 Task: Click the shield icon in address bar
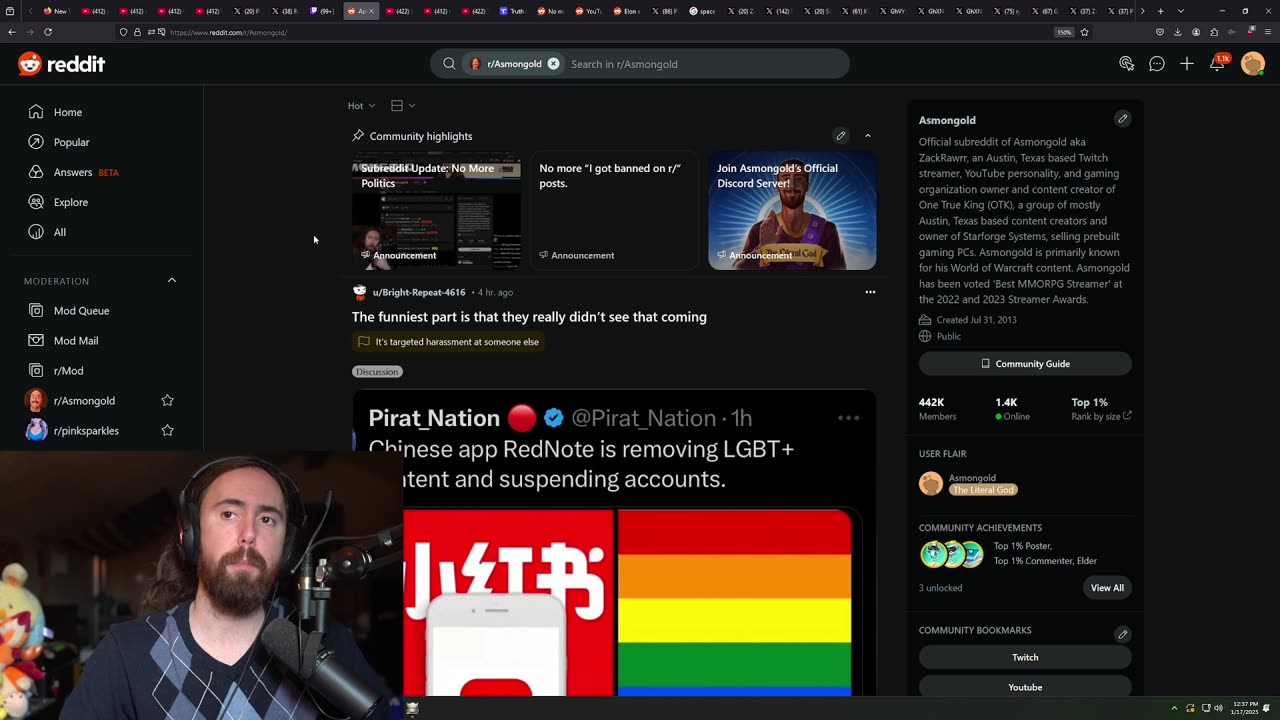(124, 32)
